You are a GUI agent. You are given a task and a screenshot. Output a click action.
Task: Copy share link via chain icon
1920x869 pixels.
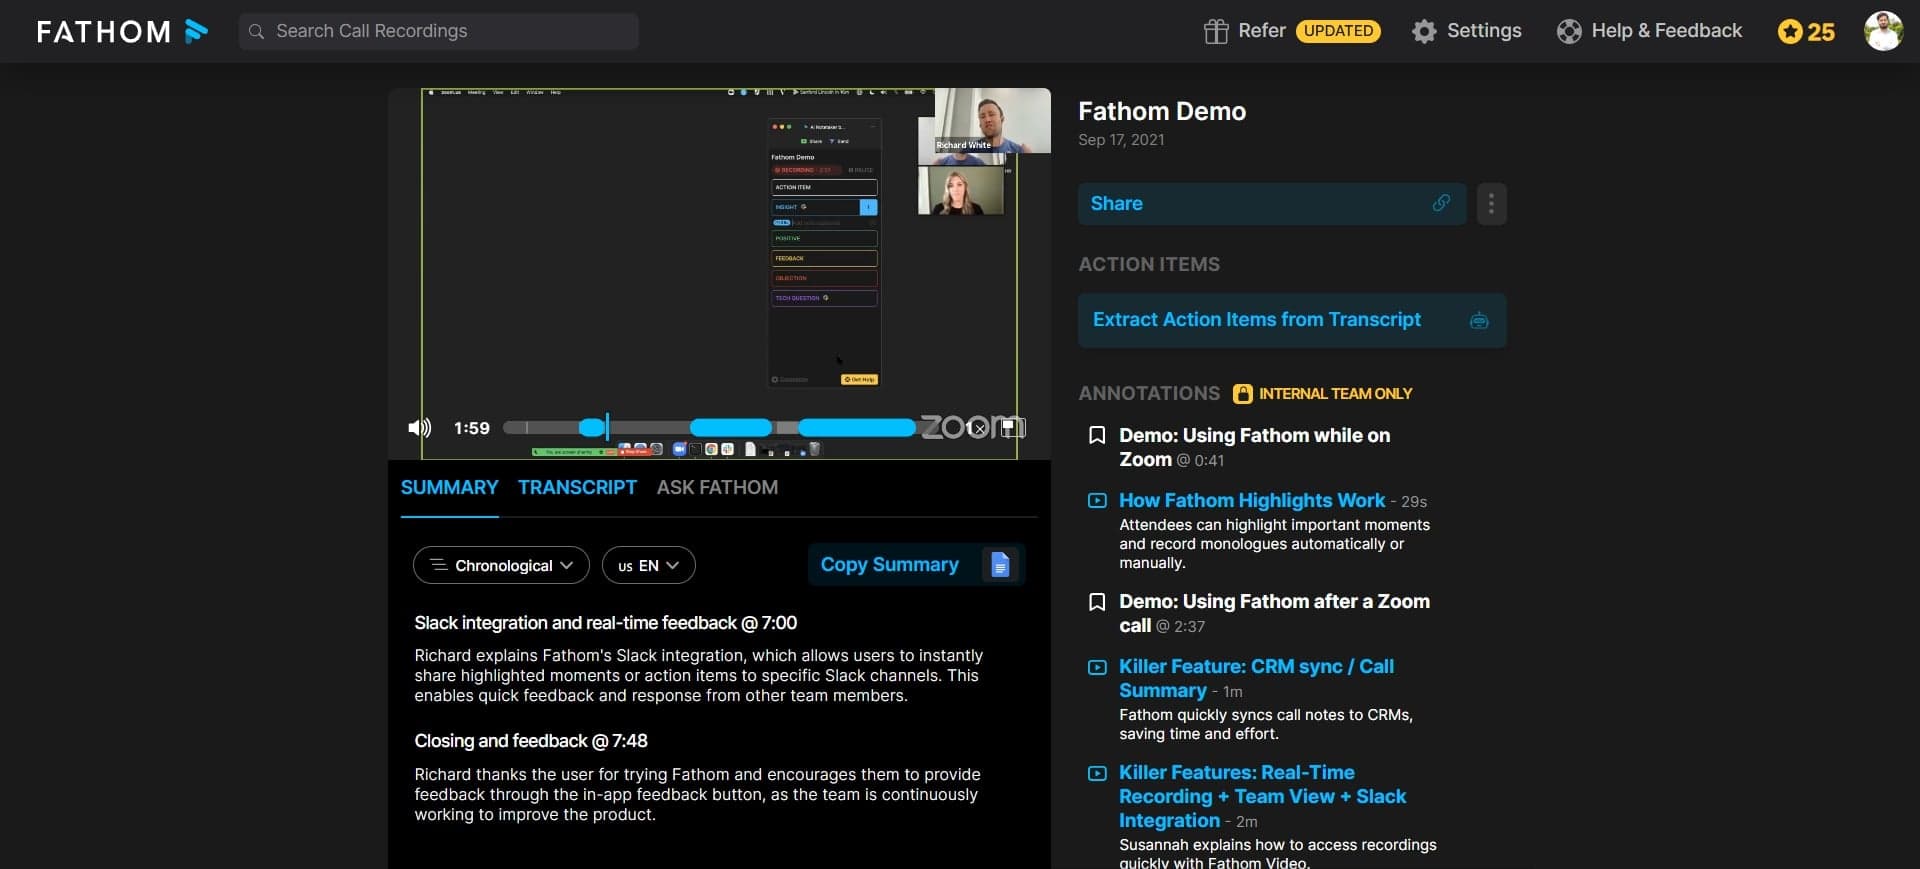[x=1441, y=203]
